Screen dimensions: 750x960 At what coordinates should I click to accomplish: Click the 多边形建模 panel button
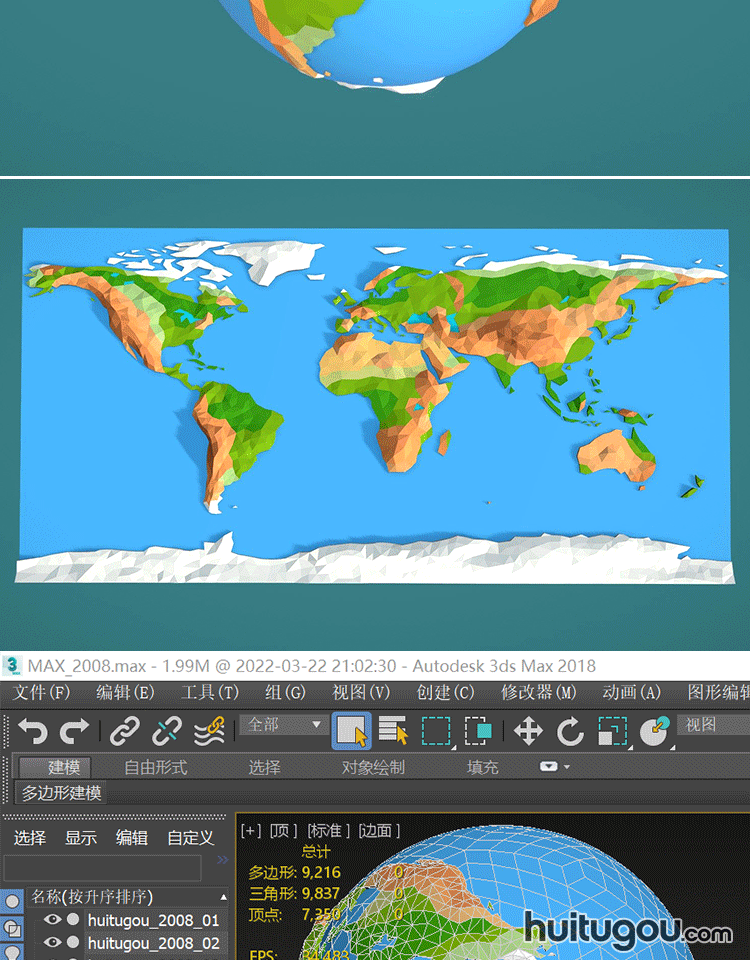(x=62, y=793)
